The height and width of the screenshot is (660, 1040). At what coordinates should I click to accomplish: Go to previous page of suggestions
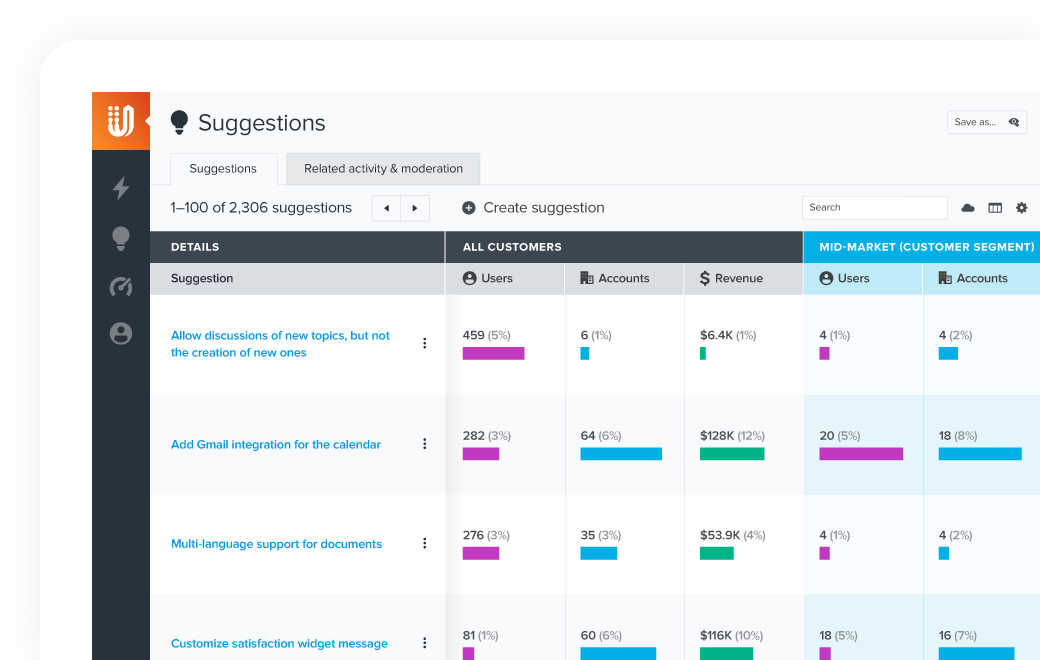(x=386, y=208)
